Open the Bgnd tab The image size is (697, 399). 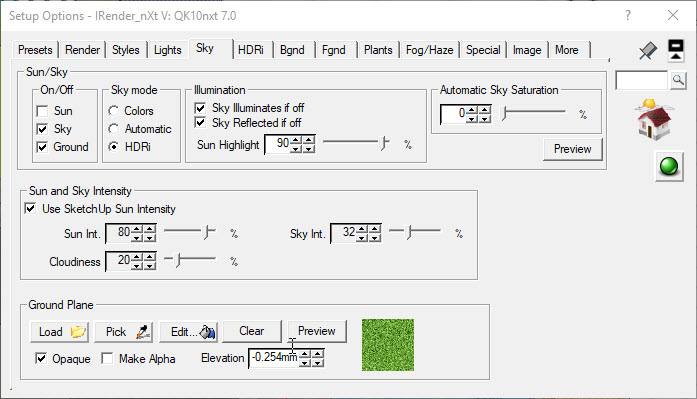pyautogui.click(x=292, y=50)
